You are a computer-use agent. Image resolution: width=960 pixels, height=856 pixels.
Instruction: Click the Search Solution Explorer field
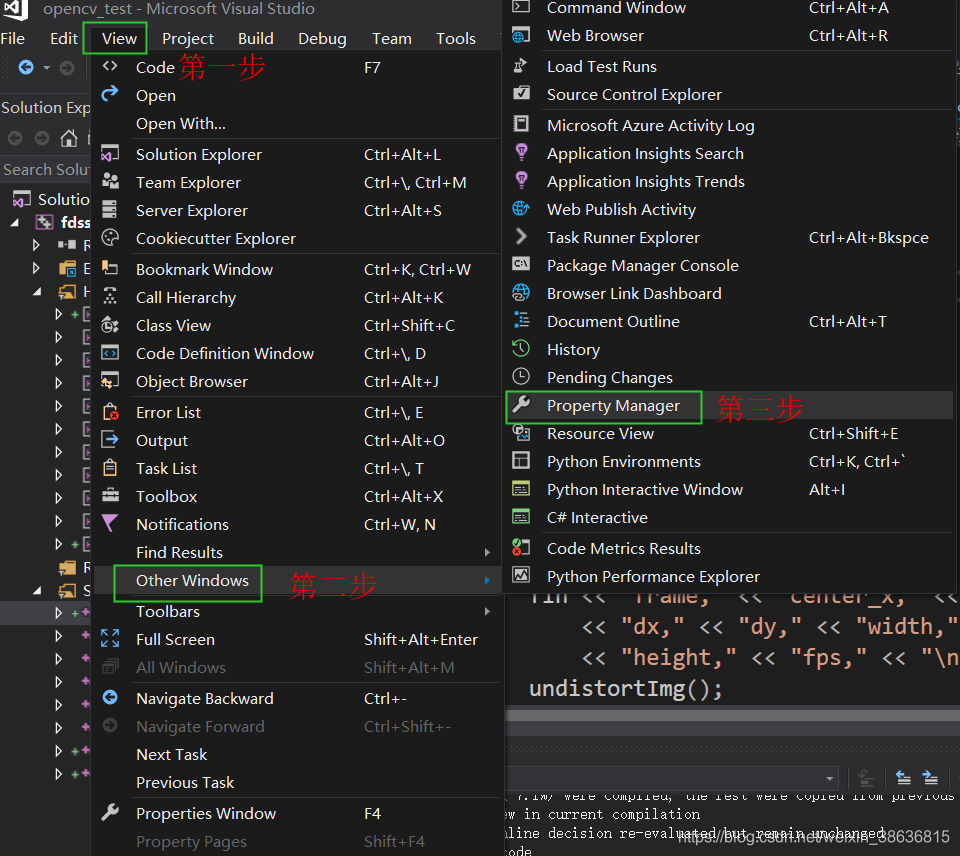(x=45, y=170)
